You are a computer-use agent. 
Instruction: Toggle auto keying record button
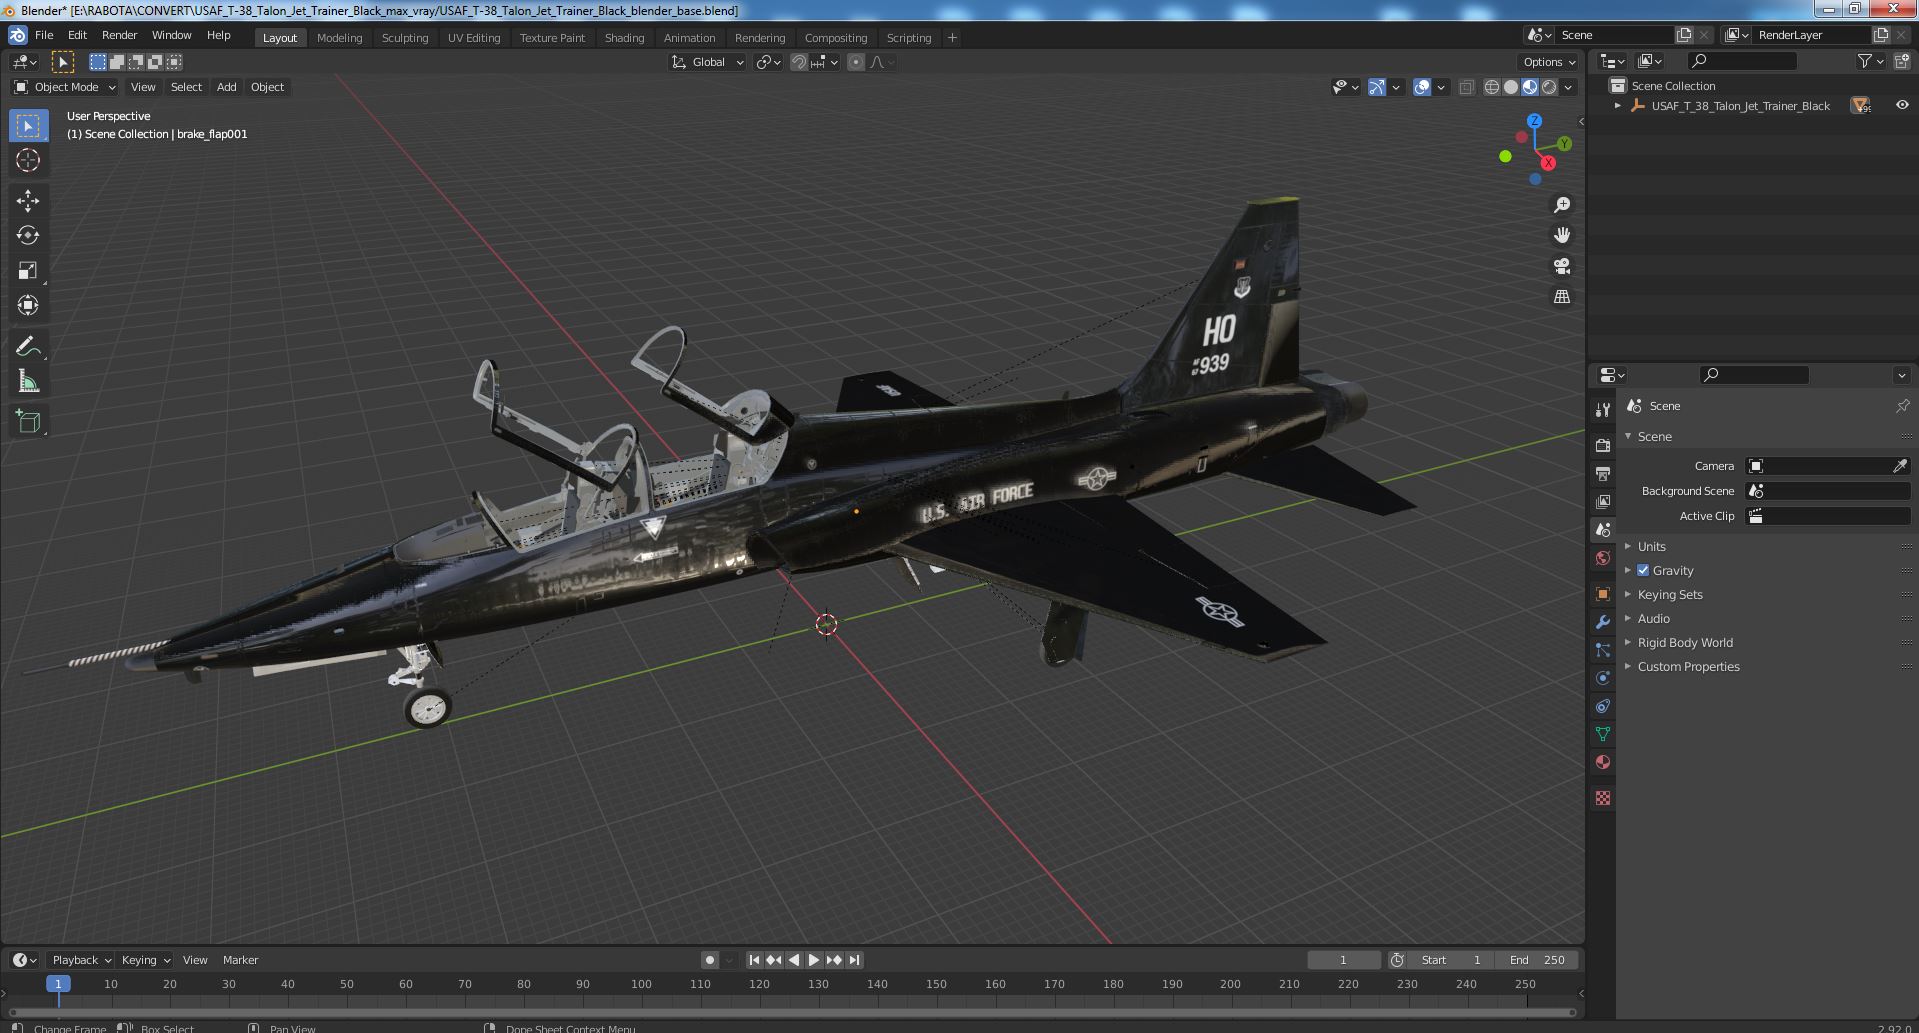pos(709,960)
